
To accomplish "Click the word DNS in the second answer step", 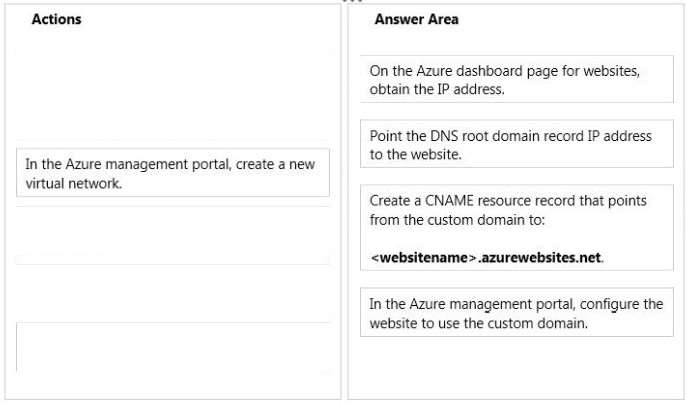I will click(x=444, y=136).
